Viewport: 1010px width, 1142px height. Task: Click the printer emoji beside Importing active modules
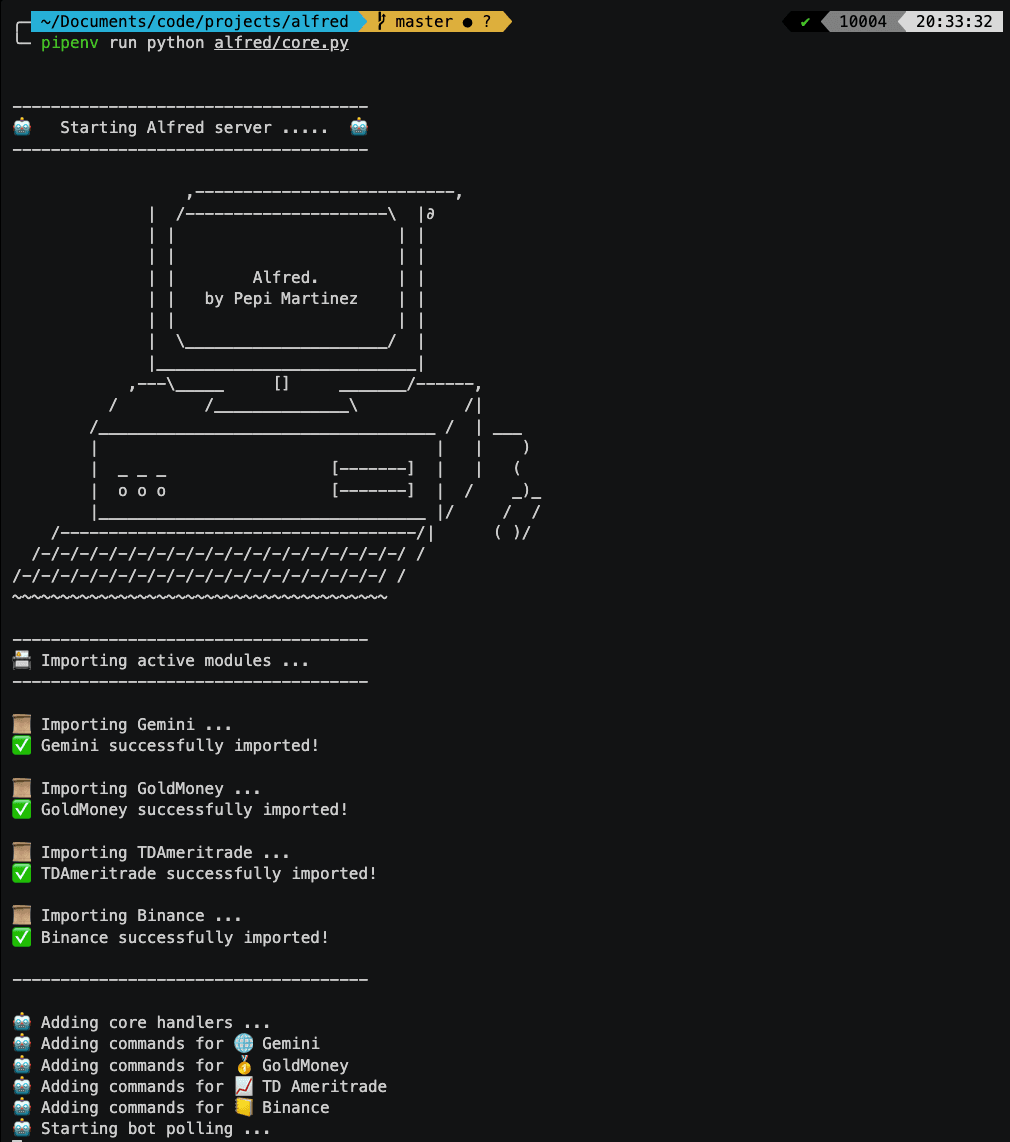tap(22, 661)
